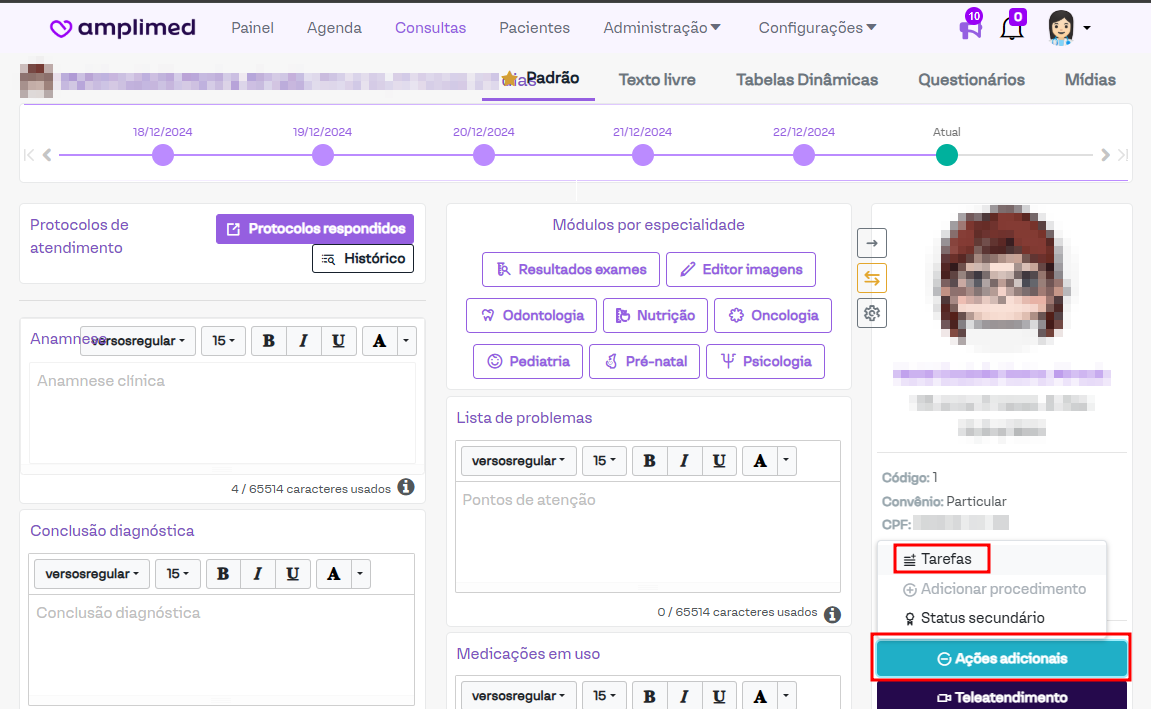Click timeline previous arrow icon
1151x709 pixels.
click(47, 155)
